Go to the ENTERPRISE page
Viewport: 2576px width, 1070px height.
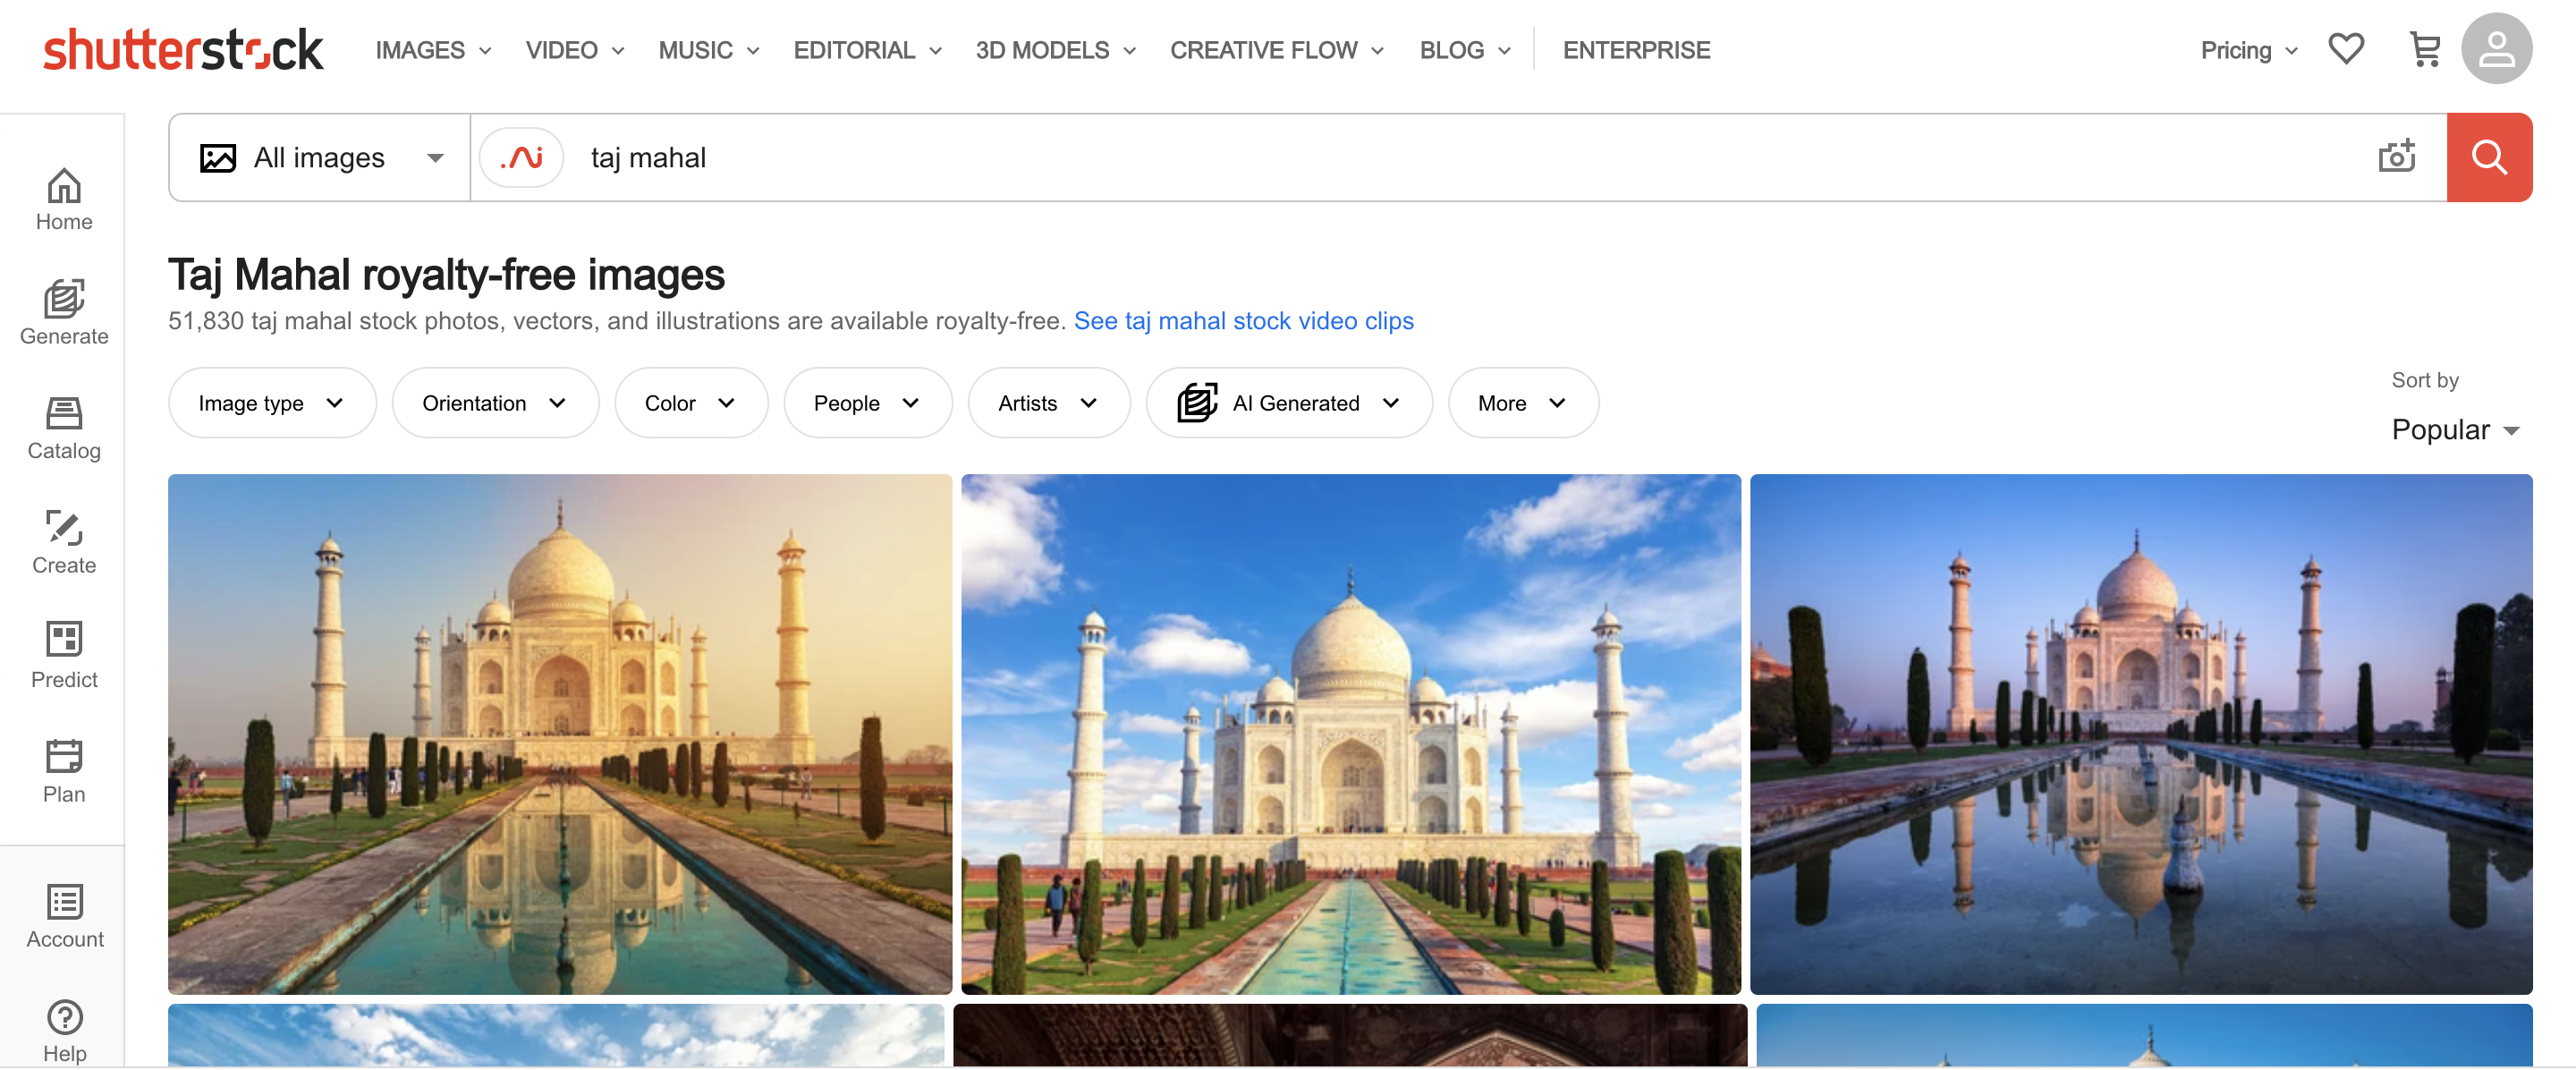tap(1636, 50)
